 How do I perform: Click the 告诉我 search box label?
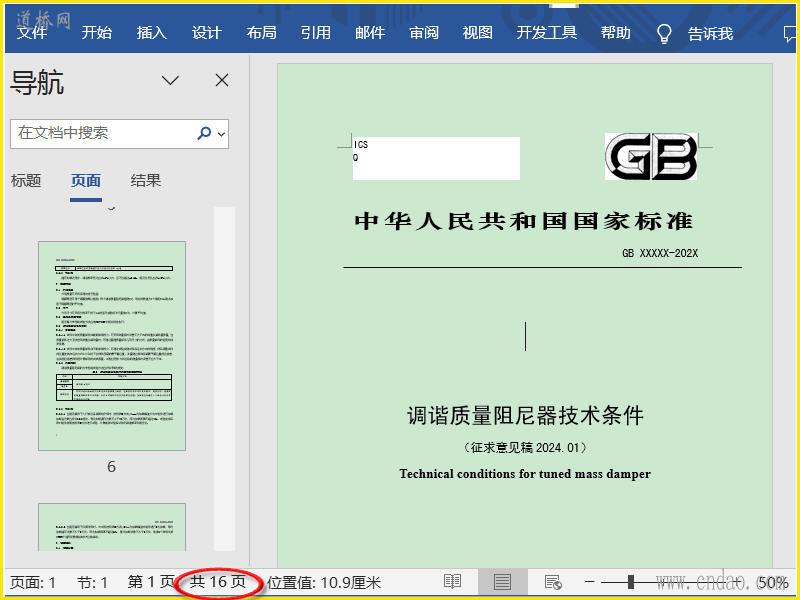[x=710, y=34]
